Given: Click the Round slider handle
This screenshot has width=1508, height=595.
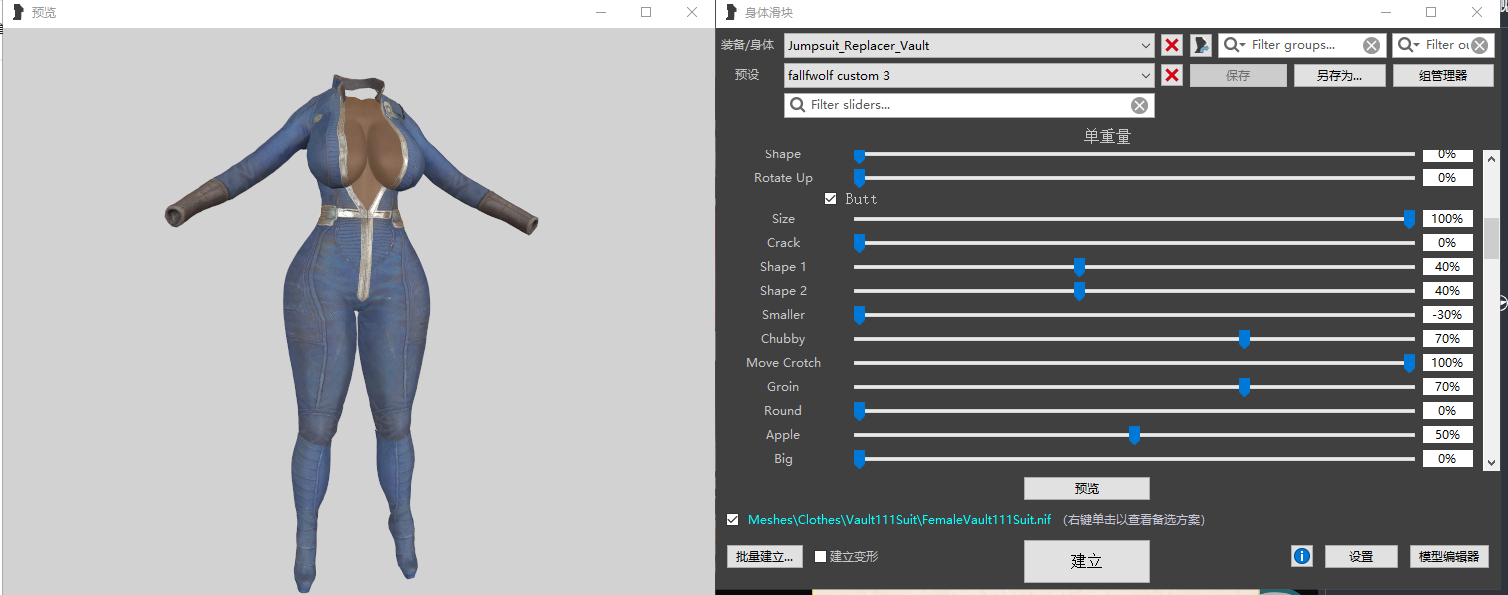Looking at the screenshot, I should point(859,410).
